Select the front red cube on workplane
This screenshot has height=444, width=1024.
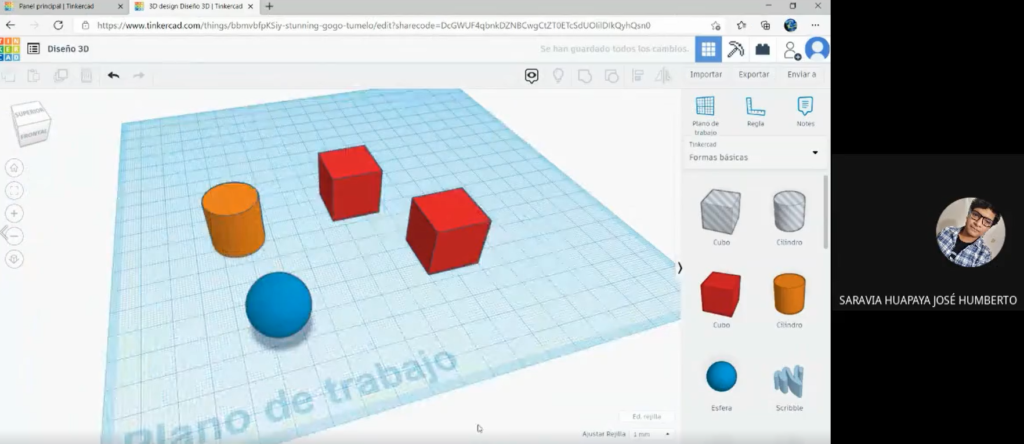pos(448,231)
